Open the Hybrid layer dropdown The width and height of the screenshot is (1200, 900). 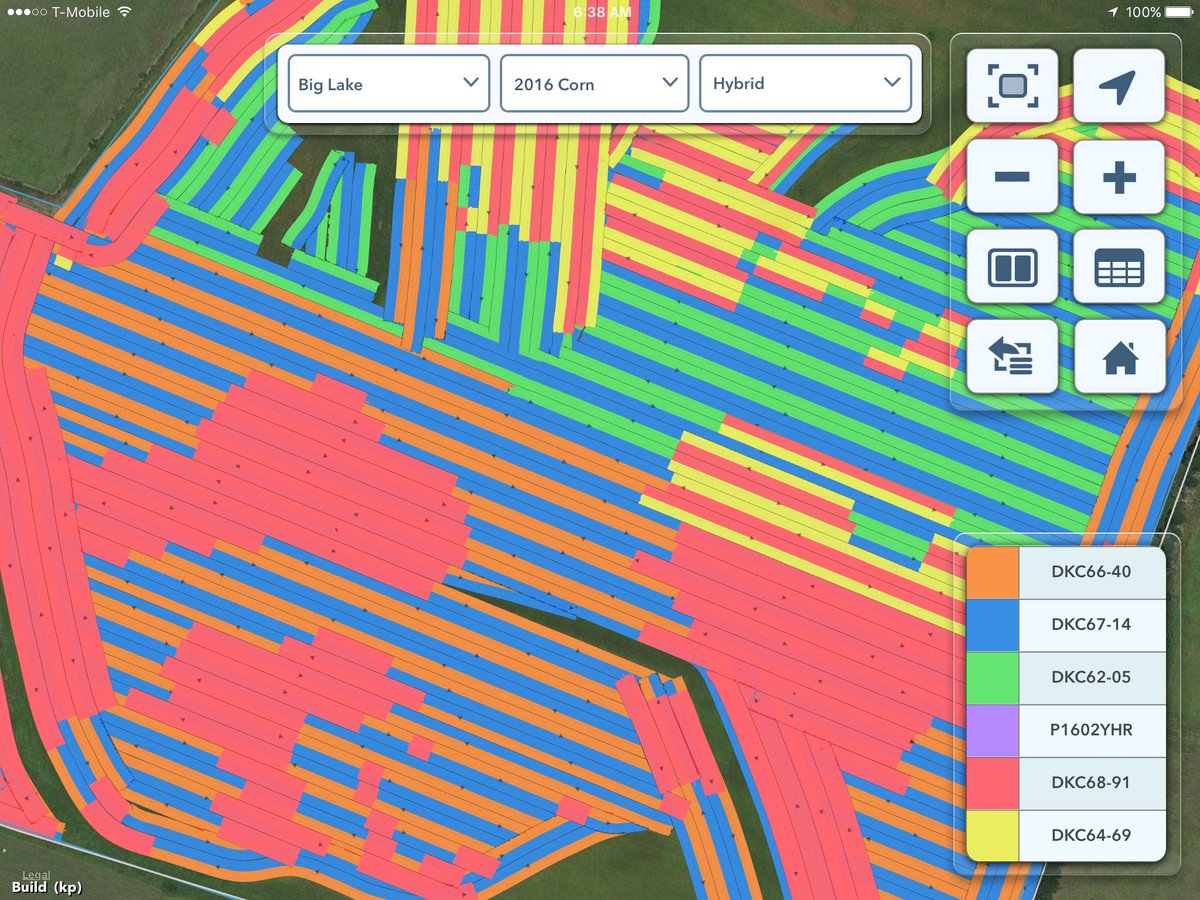tap(805, 83)
